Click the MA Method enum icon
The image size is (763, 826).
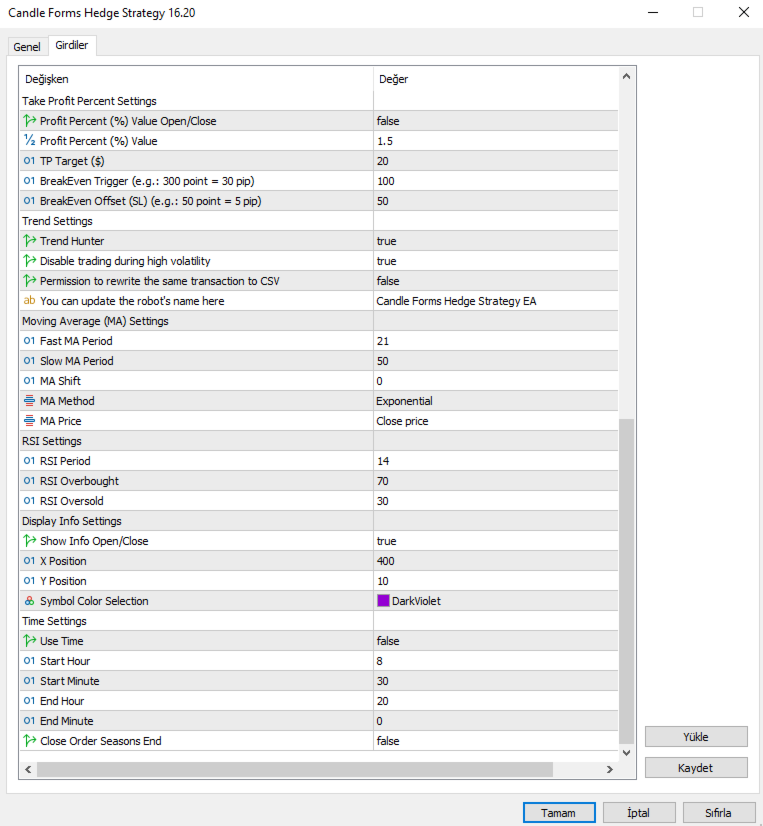29,401
